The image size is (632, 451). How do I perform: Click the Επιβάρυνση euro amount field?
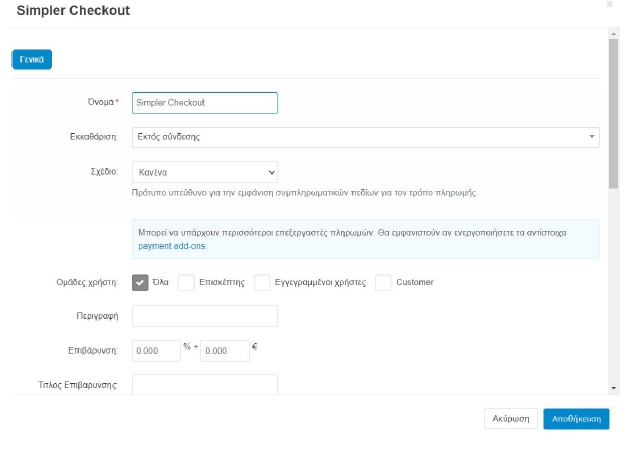point(225,351)
